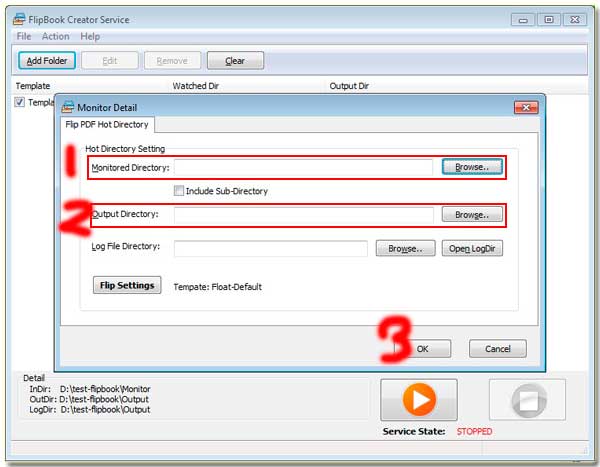Open the File menu
Image resolution: width=600 pixels, height=467 pixels.
24,36
